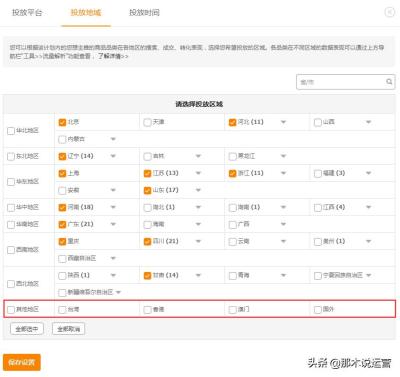Viewport: 400px width, 377px height.
Task: Expand the 江苏 (13) dropdown arrow
Action: click(x=198, y=173)
